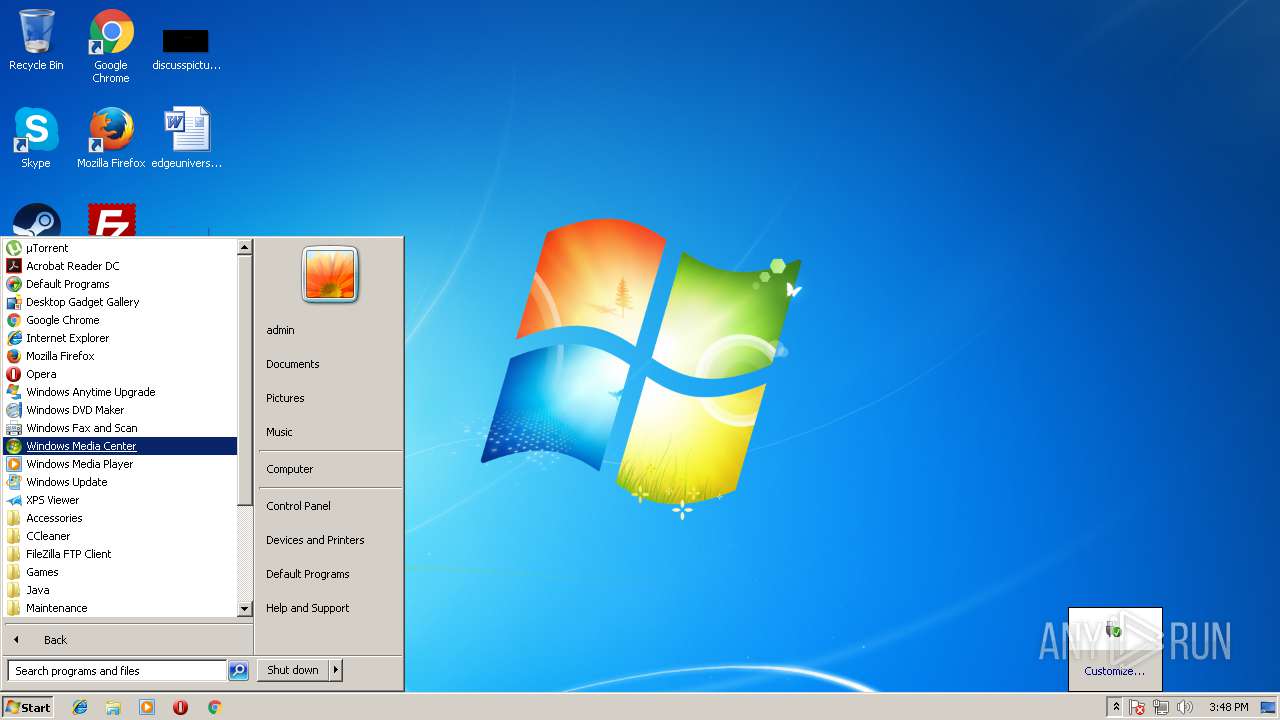Screen dimensions: 1280x720
Task: Open the Action Center flag tray icon
Action: [1138, 707]
